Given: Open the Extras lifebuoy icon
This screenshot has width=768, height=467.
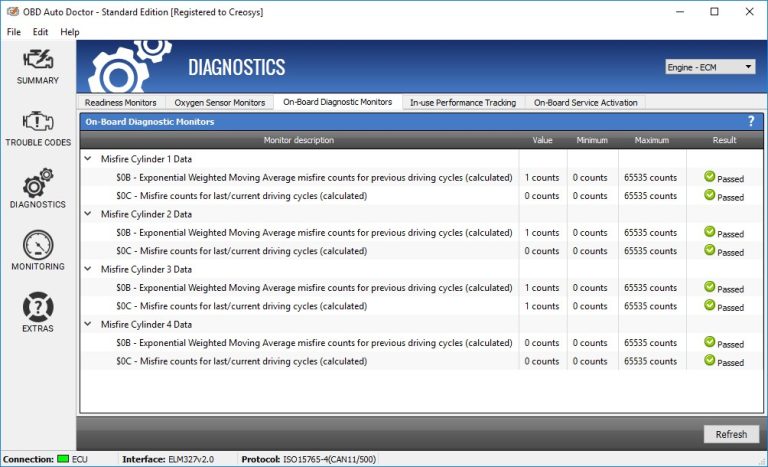Looking at the screenshot, I should (38, 307).
